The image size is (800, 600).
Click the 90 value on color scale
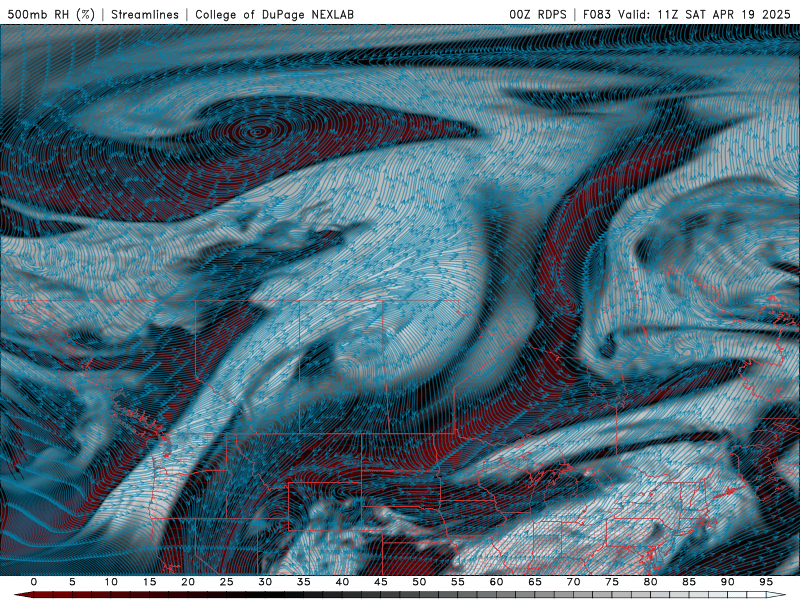[727, 582]
